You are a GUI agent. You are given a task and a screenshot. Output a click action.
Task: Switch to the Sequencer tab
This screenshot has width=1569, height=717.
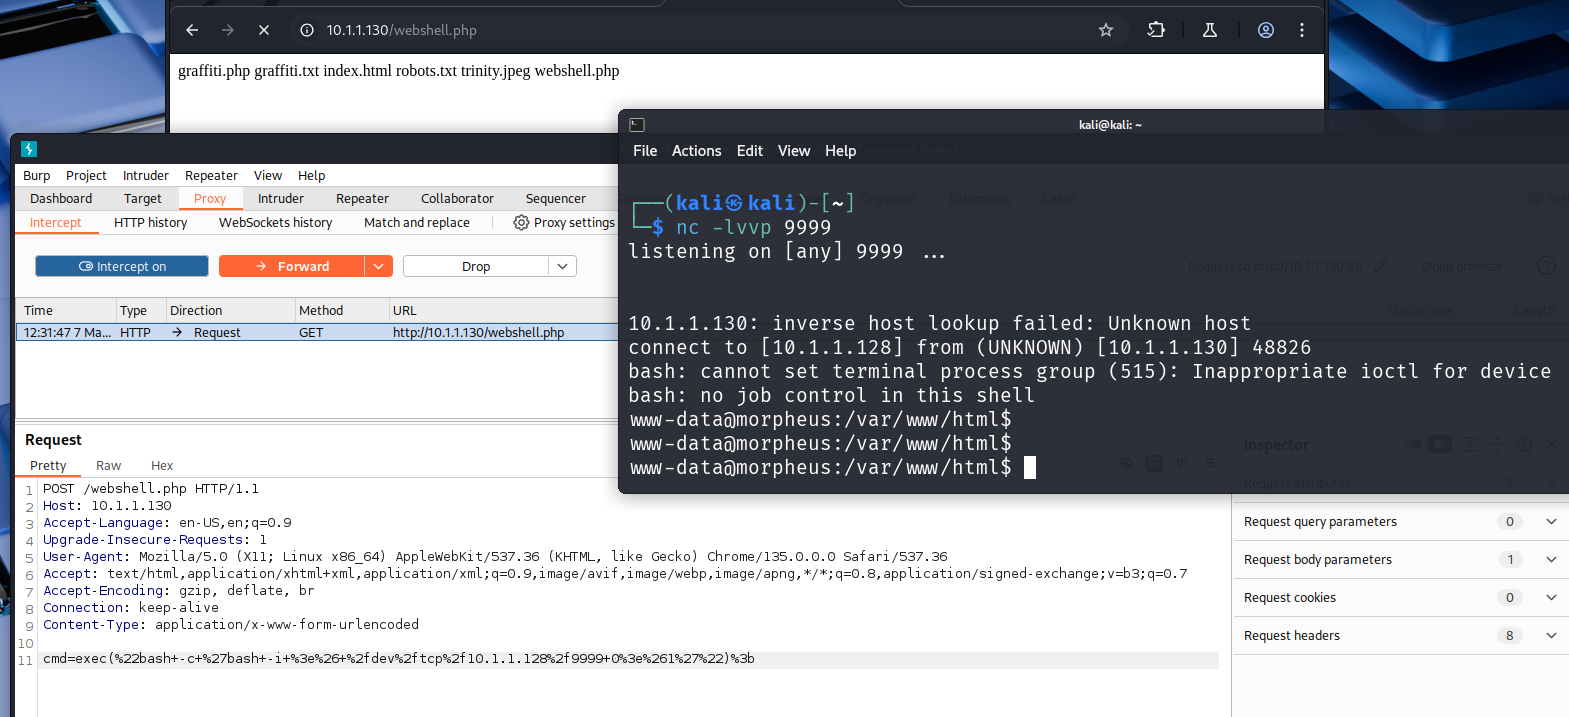[x=556, y=198]
